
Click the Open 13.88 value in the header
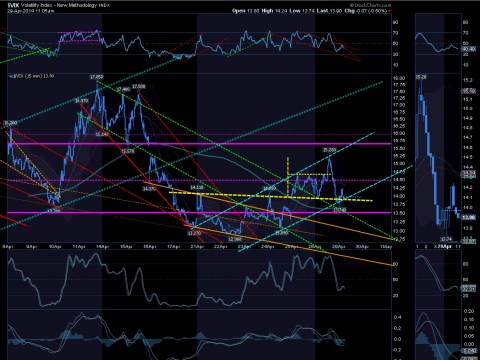pyautogui.click(x=246, y=11)
